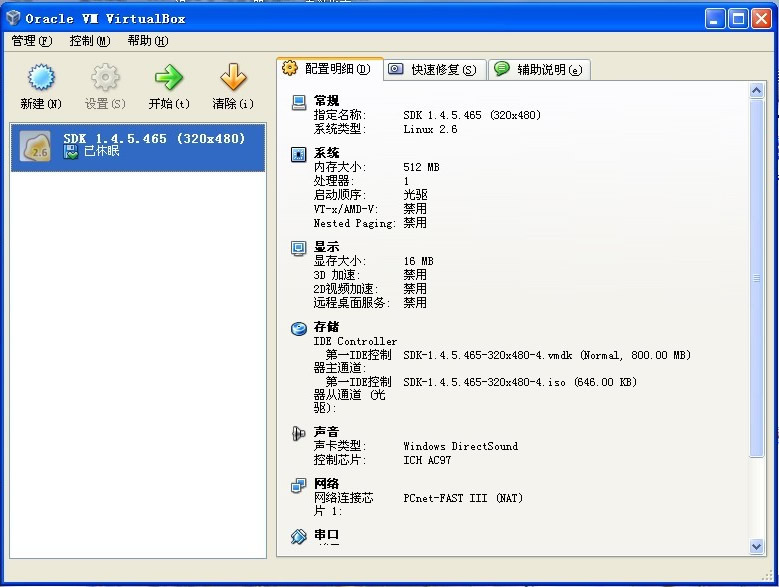This screenshot has height=587, width=779.
Task: Switch to the 快速修复 (Snapshots) tab
Action: [434, 70]
